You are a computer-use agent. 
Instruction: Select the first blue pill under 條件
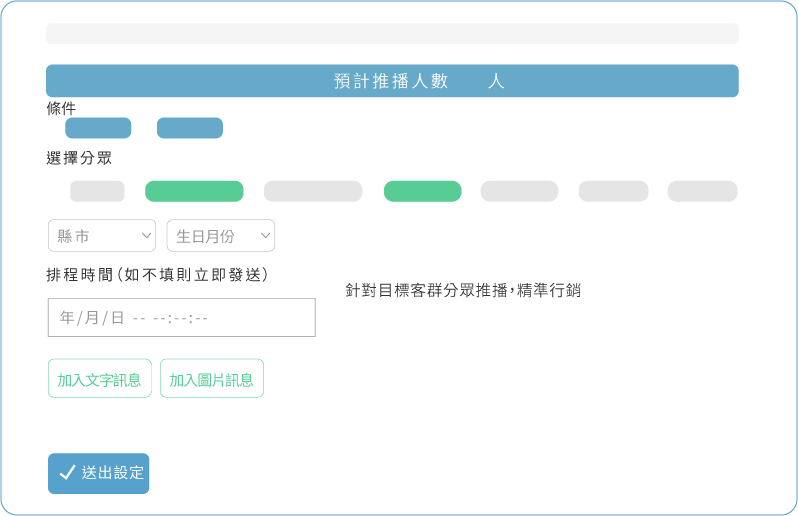pos(98,128)
